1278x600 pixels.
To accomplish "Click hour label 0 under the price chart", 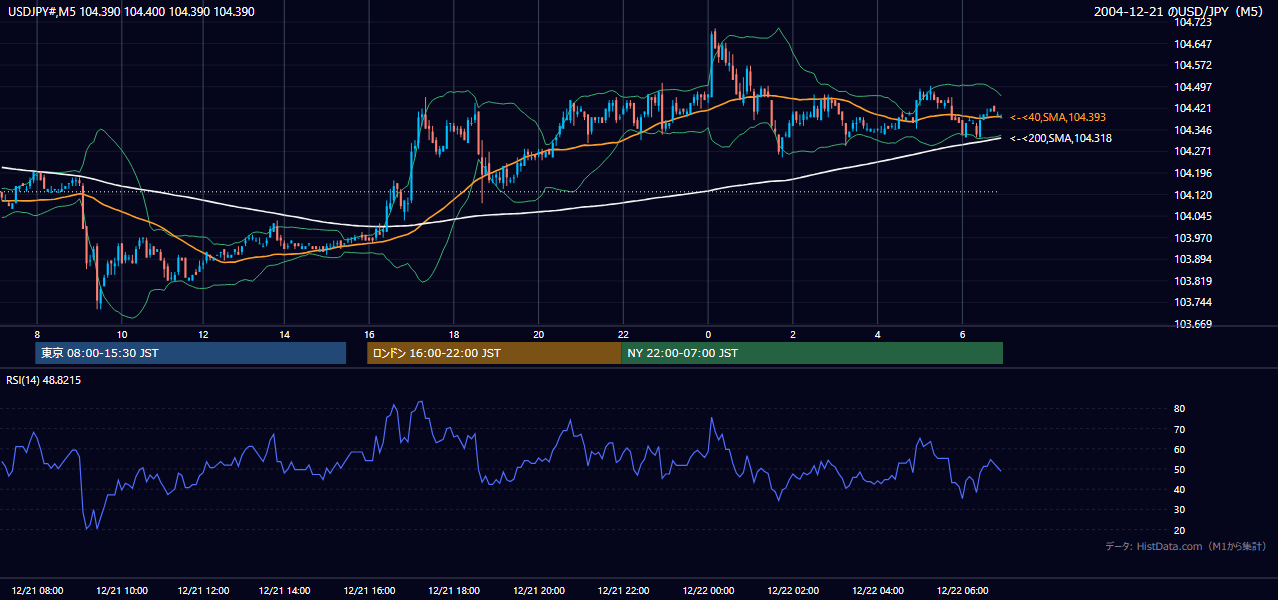I will (708, 334).
